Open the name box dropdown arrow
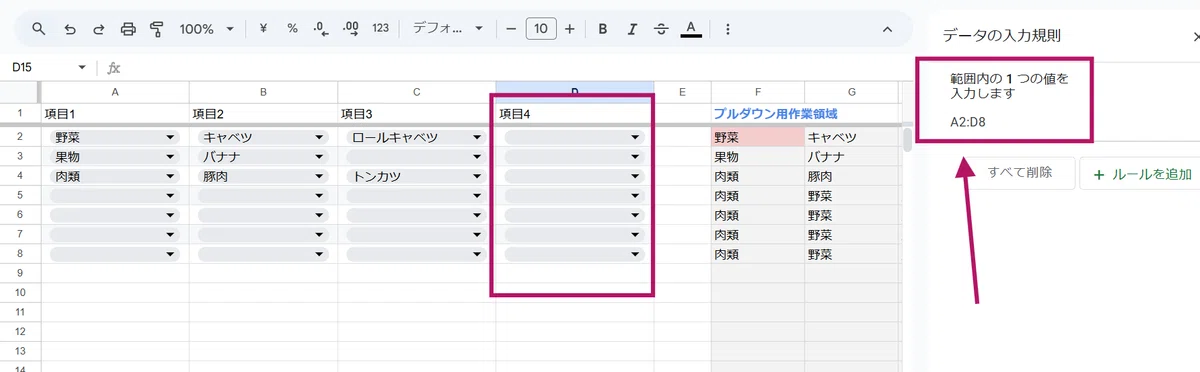The height and width of the screenshot is (372, 1200). click(82, 68)
